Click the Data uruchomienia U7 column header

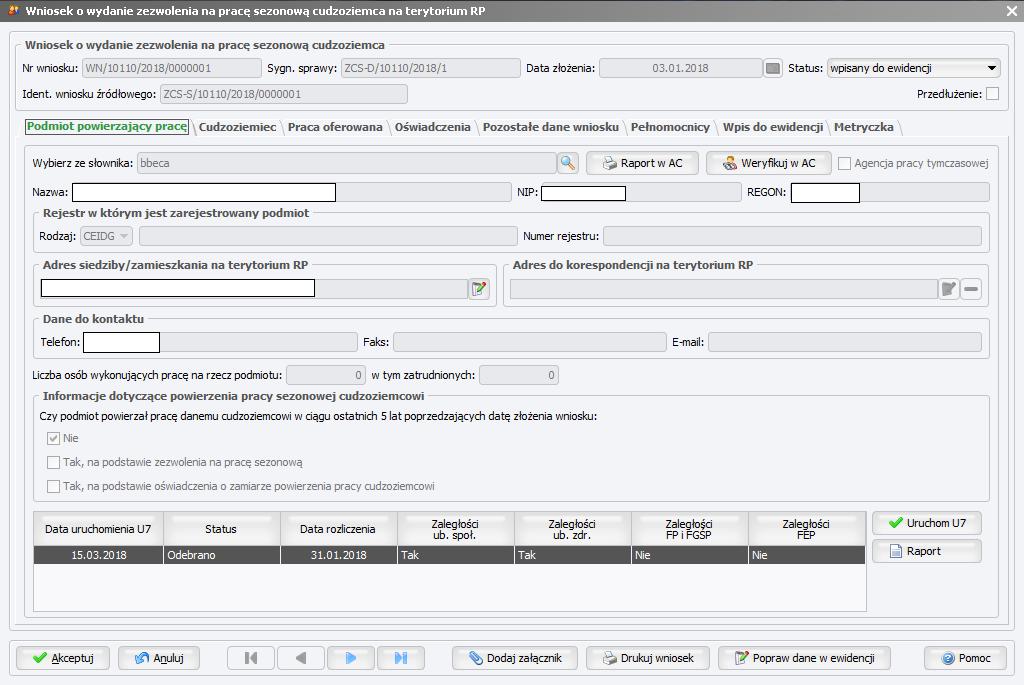(98, 529)
